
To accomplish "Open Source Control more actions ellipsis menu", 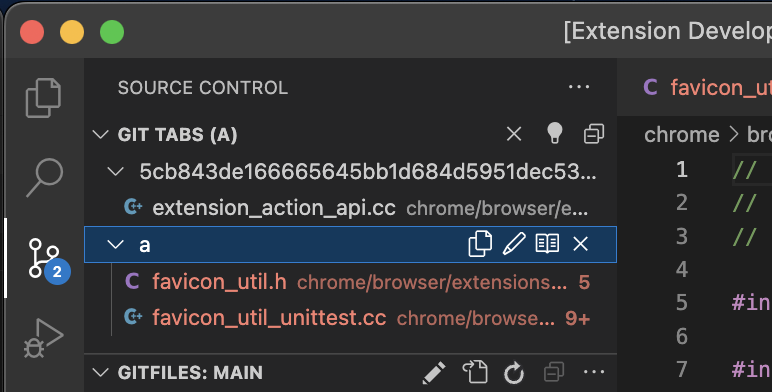I will point(579,87).
